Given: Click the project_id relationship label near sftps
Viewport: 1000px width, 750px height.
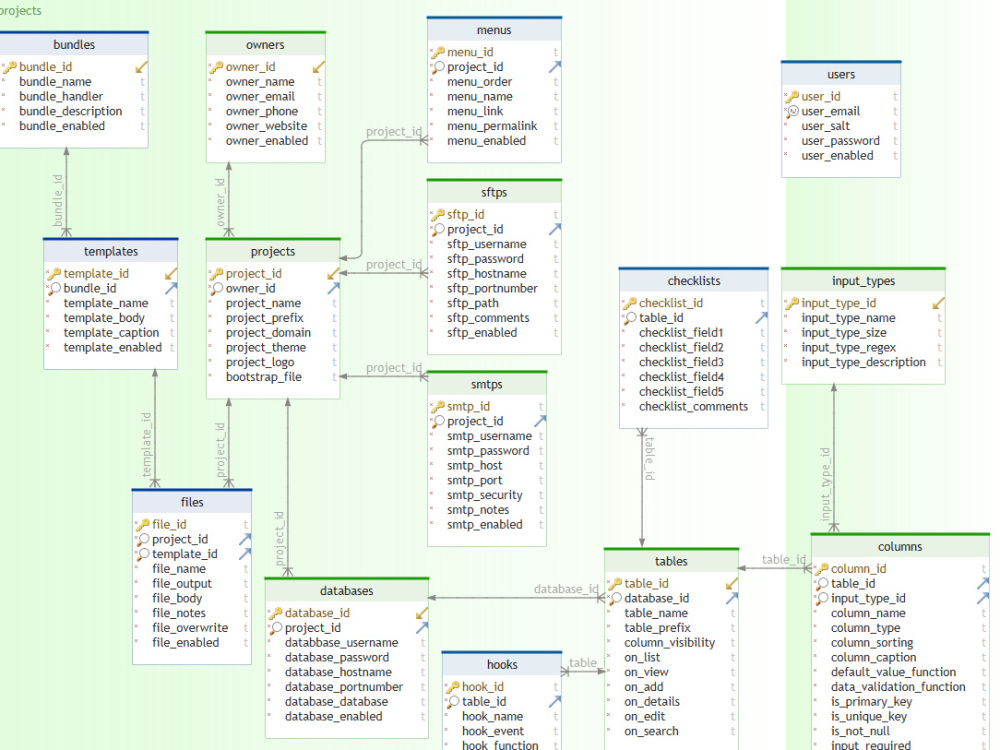Looking at the screenshot, I should (x=394, y=264).
